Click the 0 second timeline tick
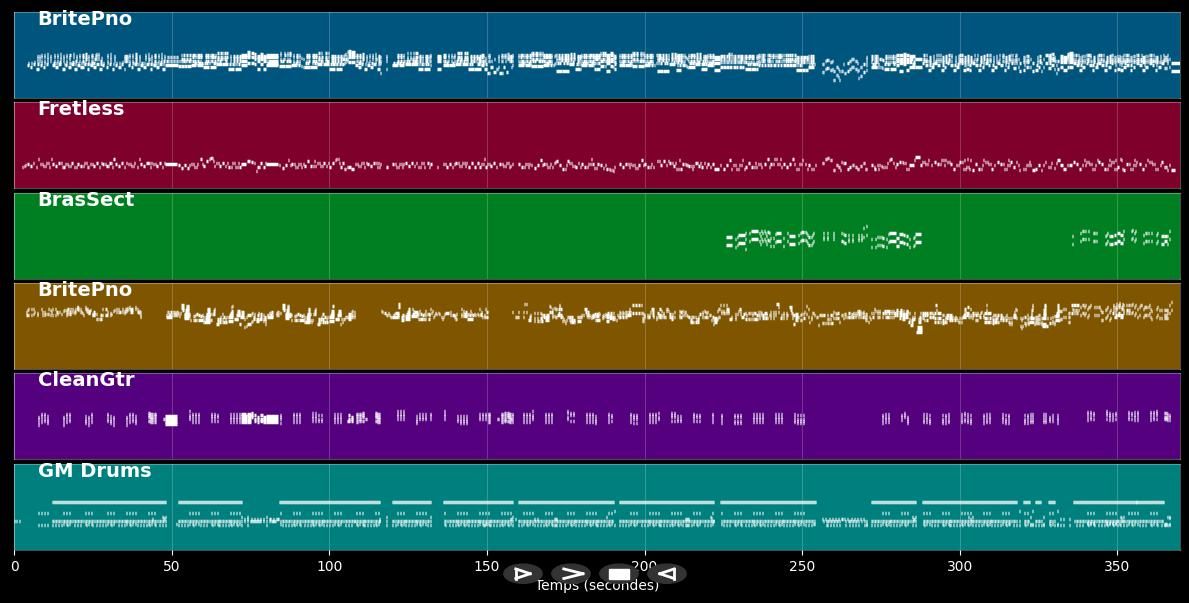 [x=15, y=567]
